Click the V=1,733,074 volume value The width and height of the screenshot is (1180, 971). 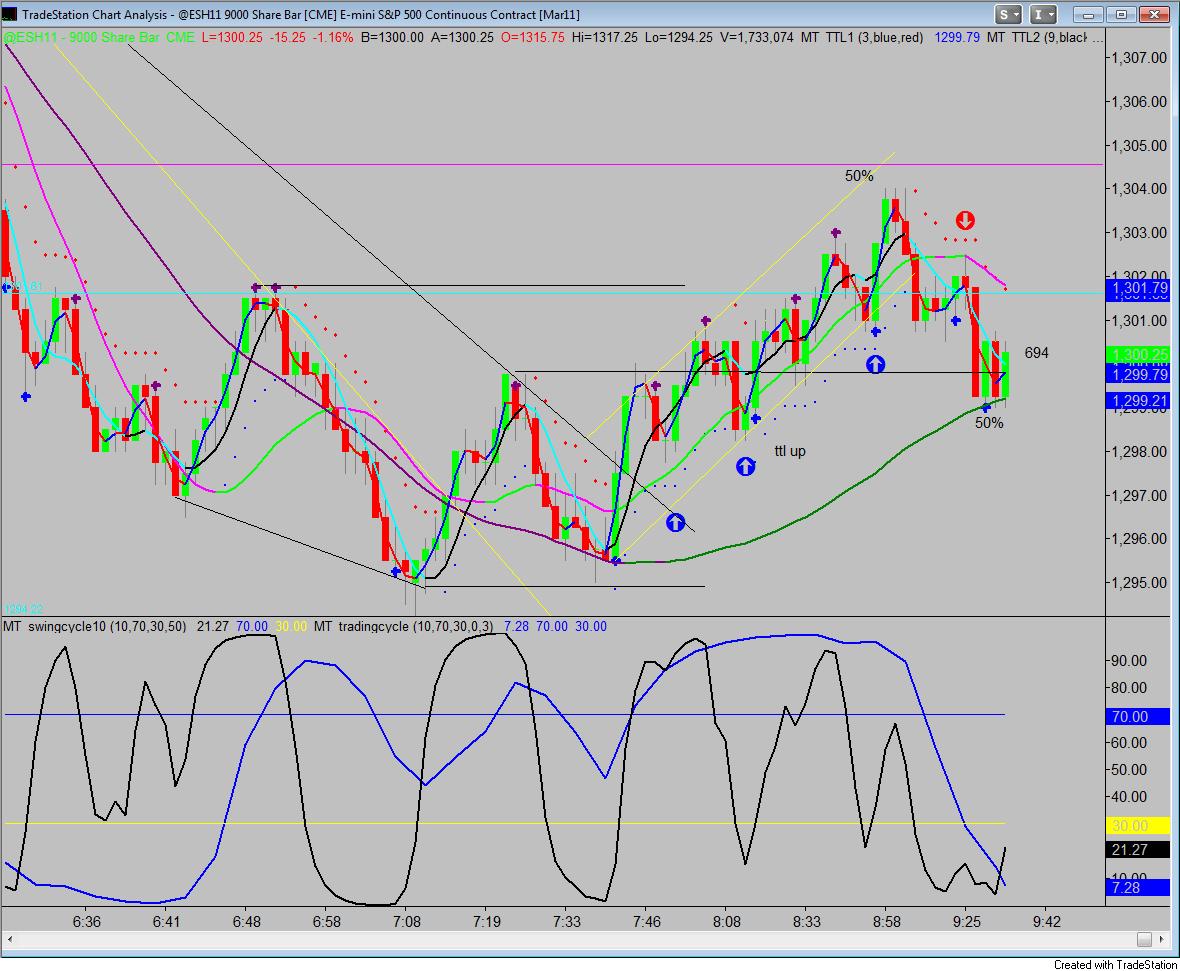click(756, 37)
